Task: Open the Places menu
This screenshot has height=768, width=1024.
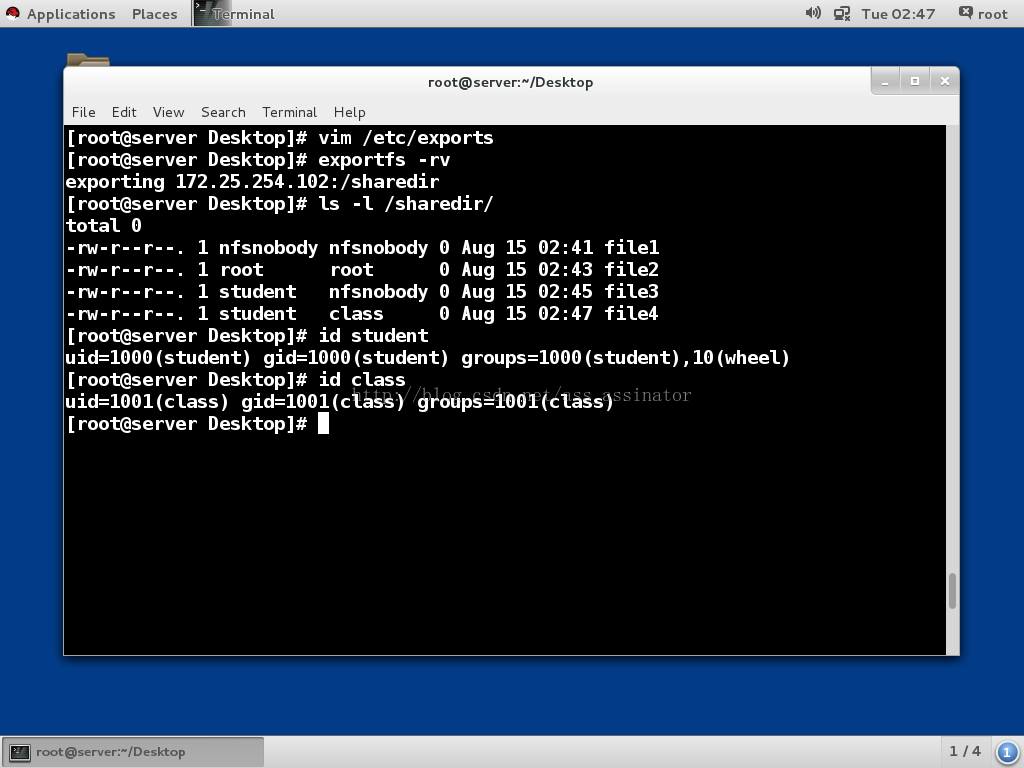Action: (154, 14)
